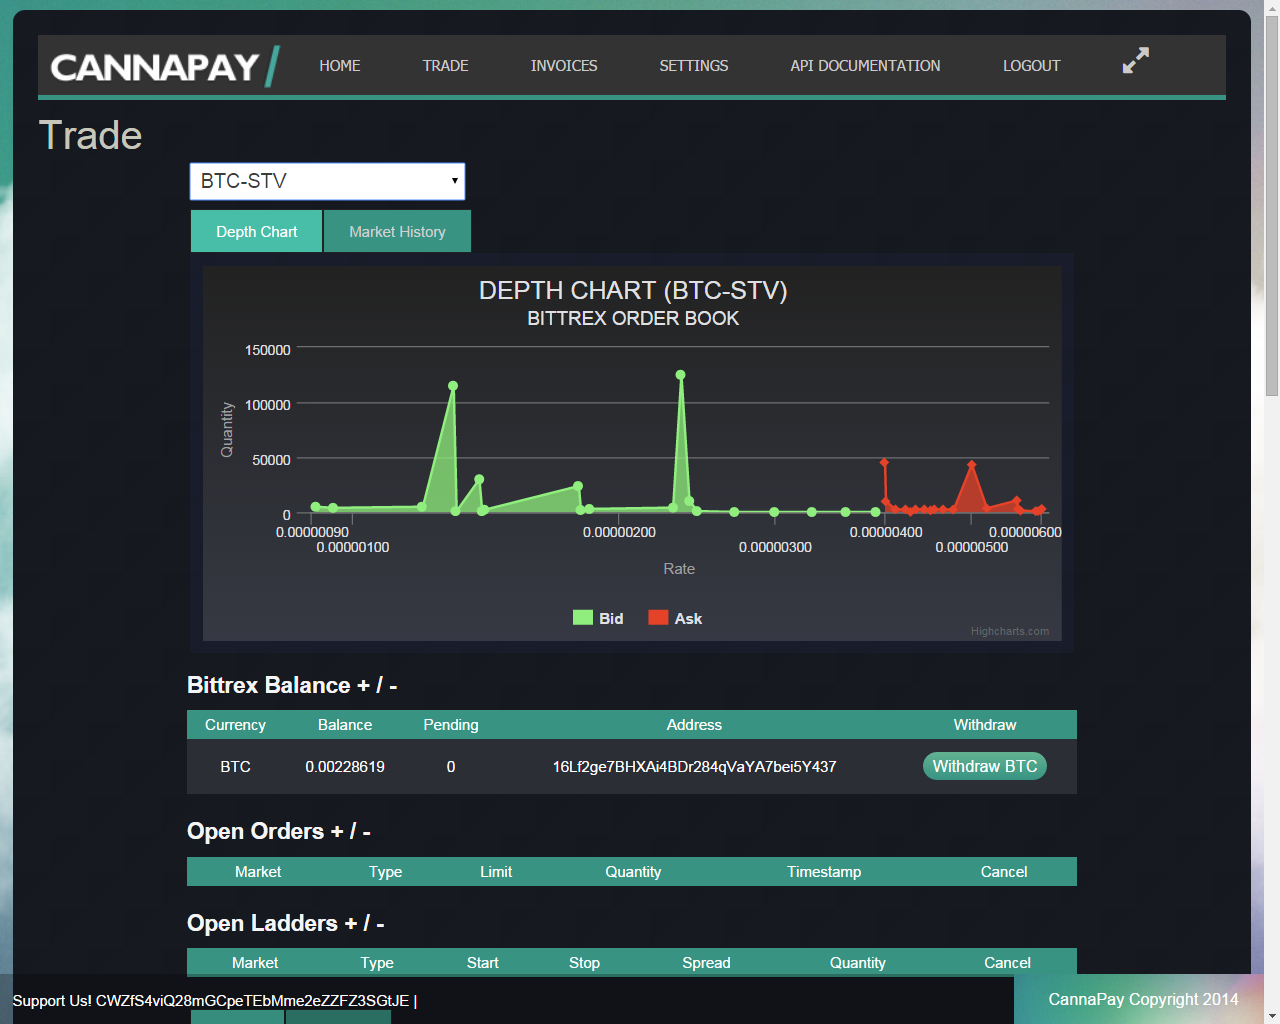The image size is (1280, 1024).
Task: Click the red ask point near 0.00000500
Action: point(971,465)
